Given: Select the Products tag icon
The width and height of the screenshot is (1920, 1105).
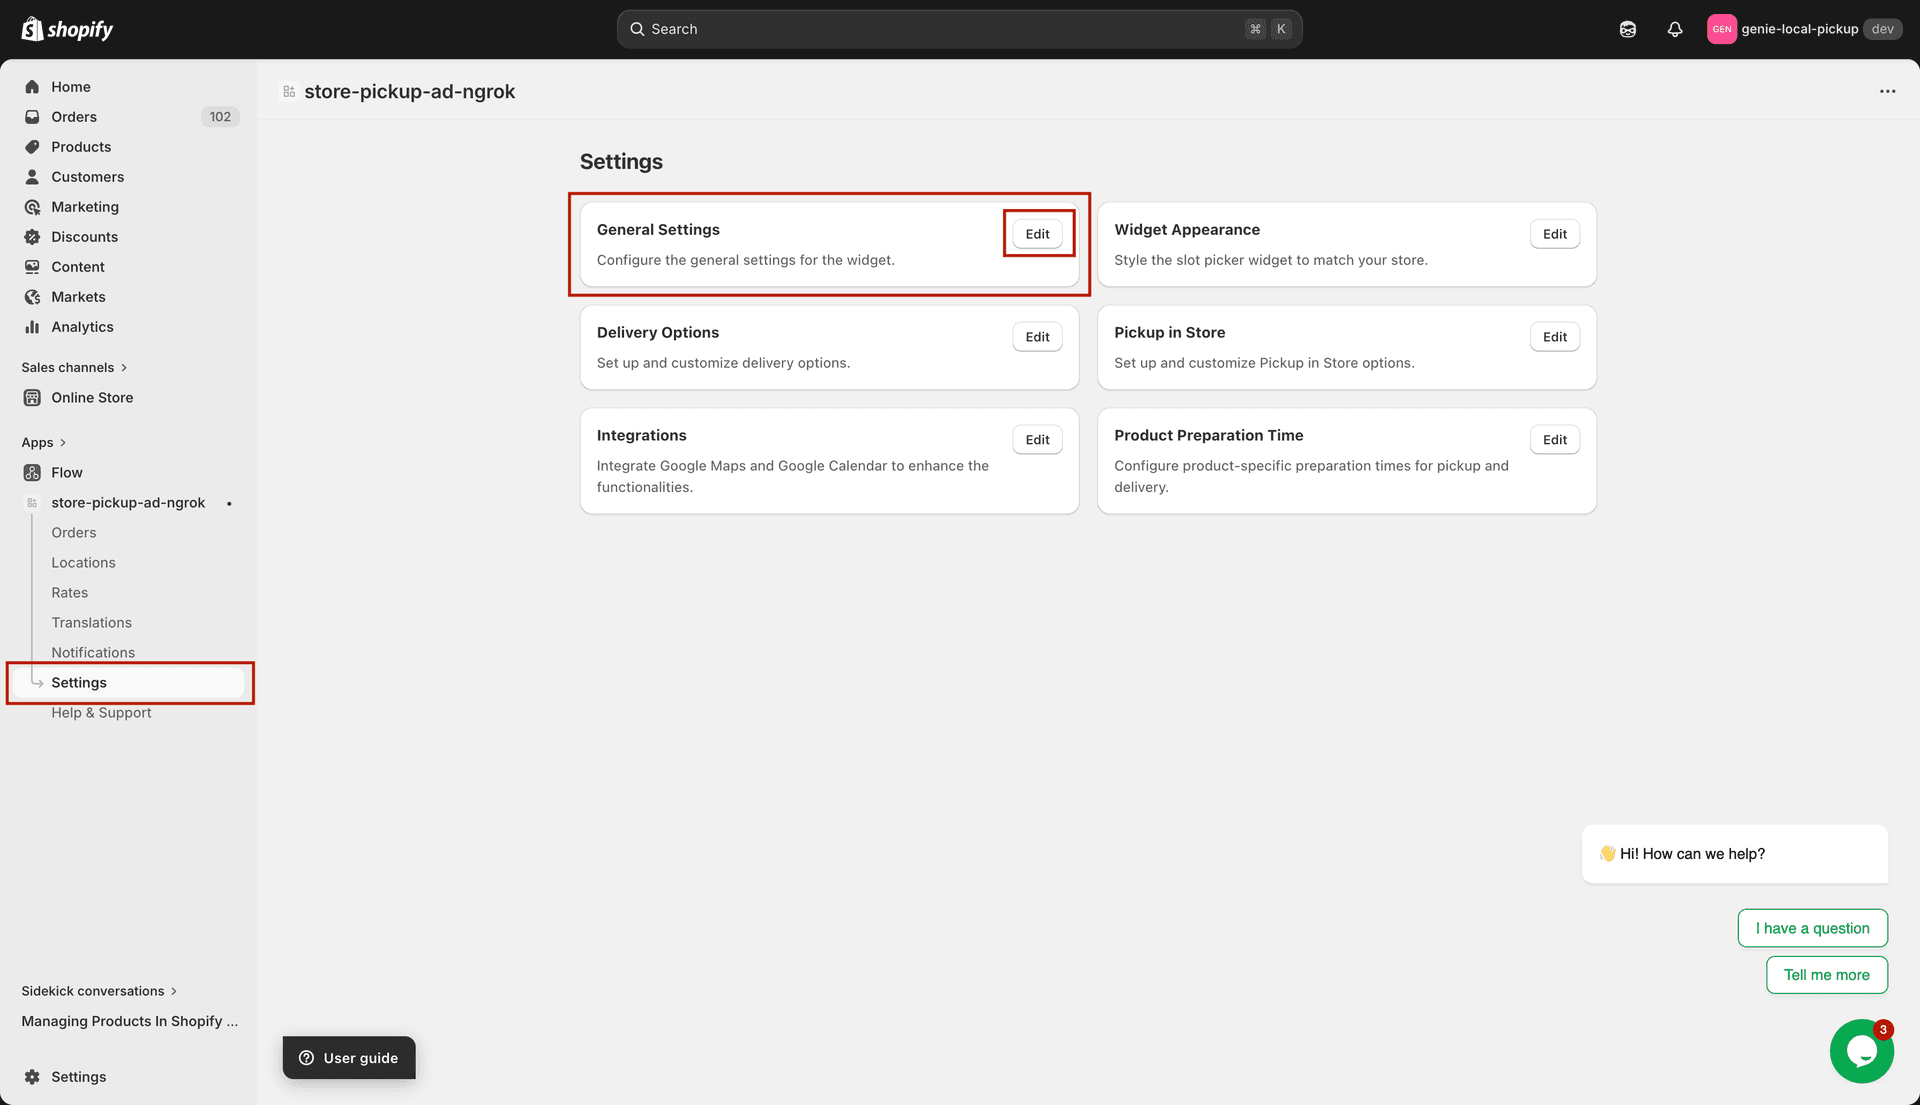Looking at the screenshot, I should pos(33,146).
